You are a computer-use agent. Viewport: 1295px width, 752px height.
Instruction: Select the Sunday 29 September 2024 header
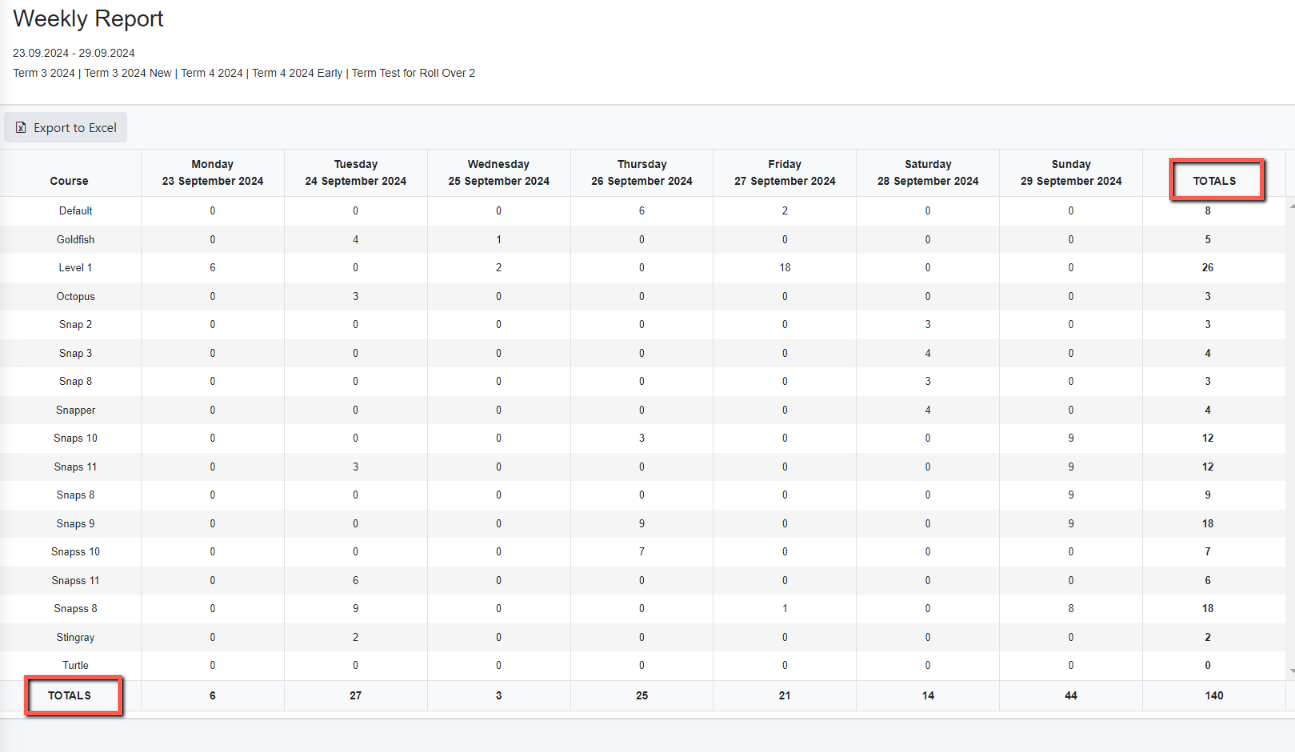[1071, 173]
